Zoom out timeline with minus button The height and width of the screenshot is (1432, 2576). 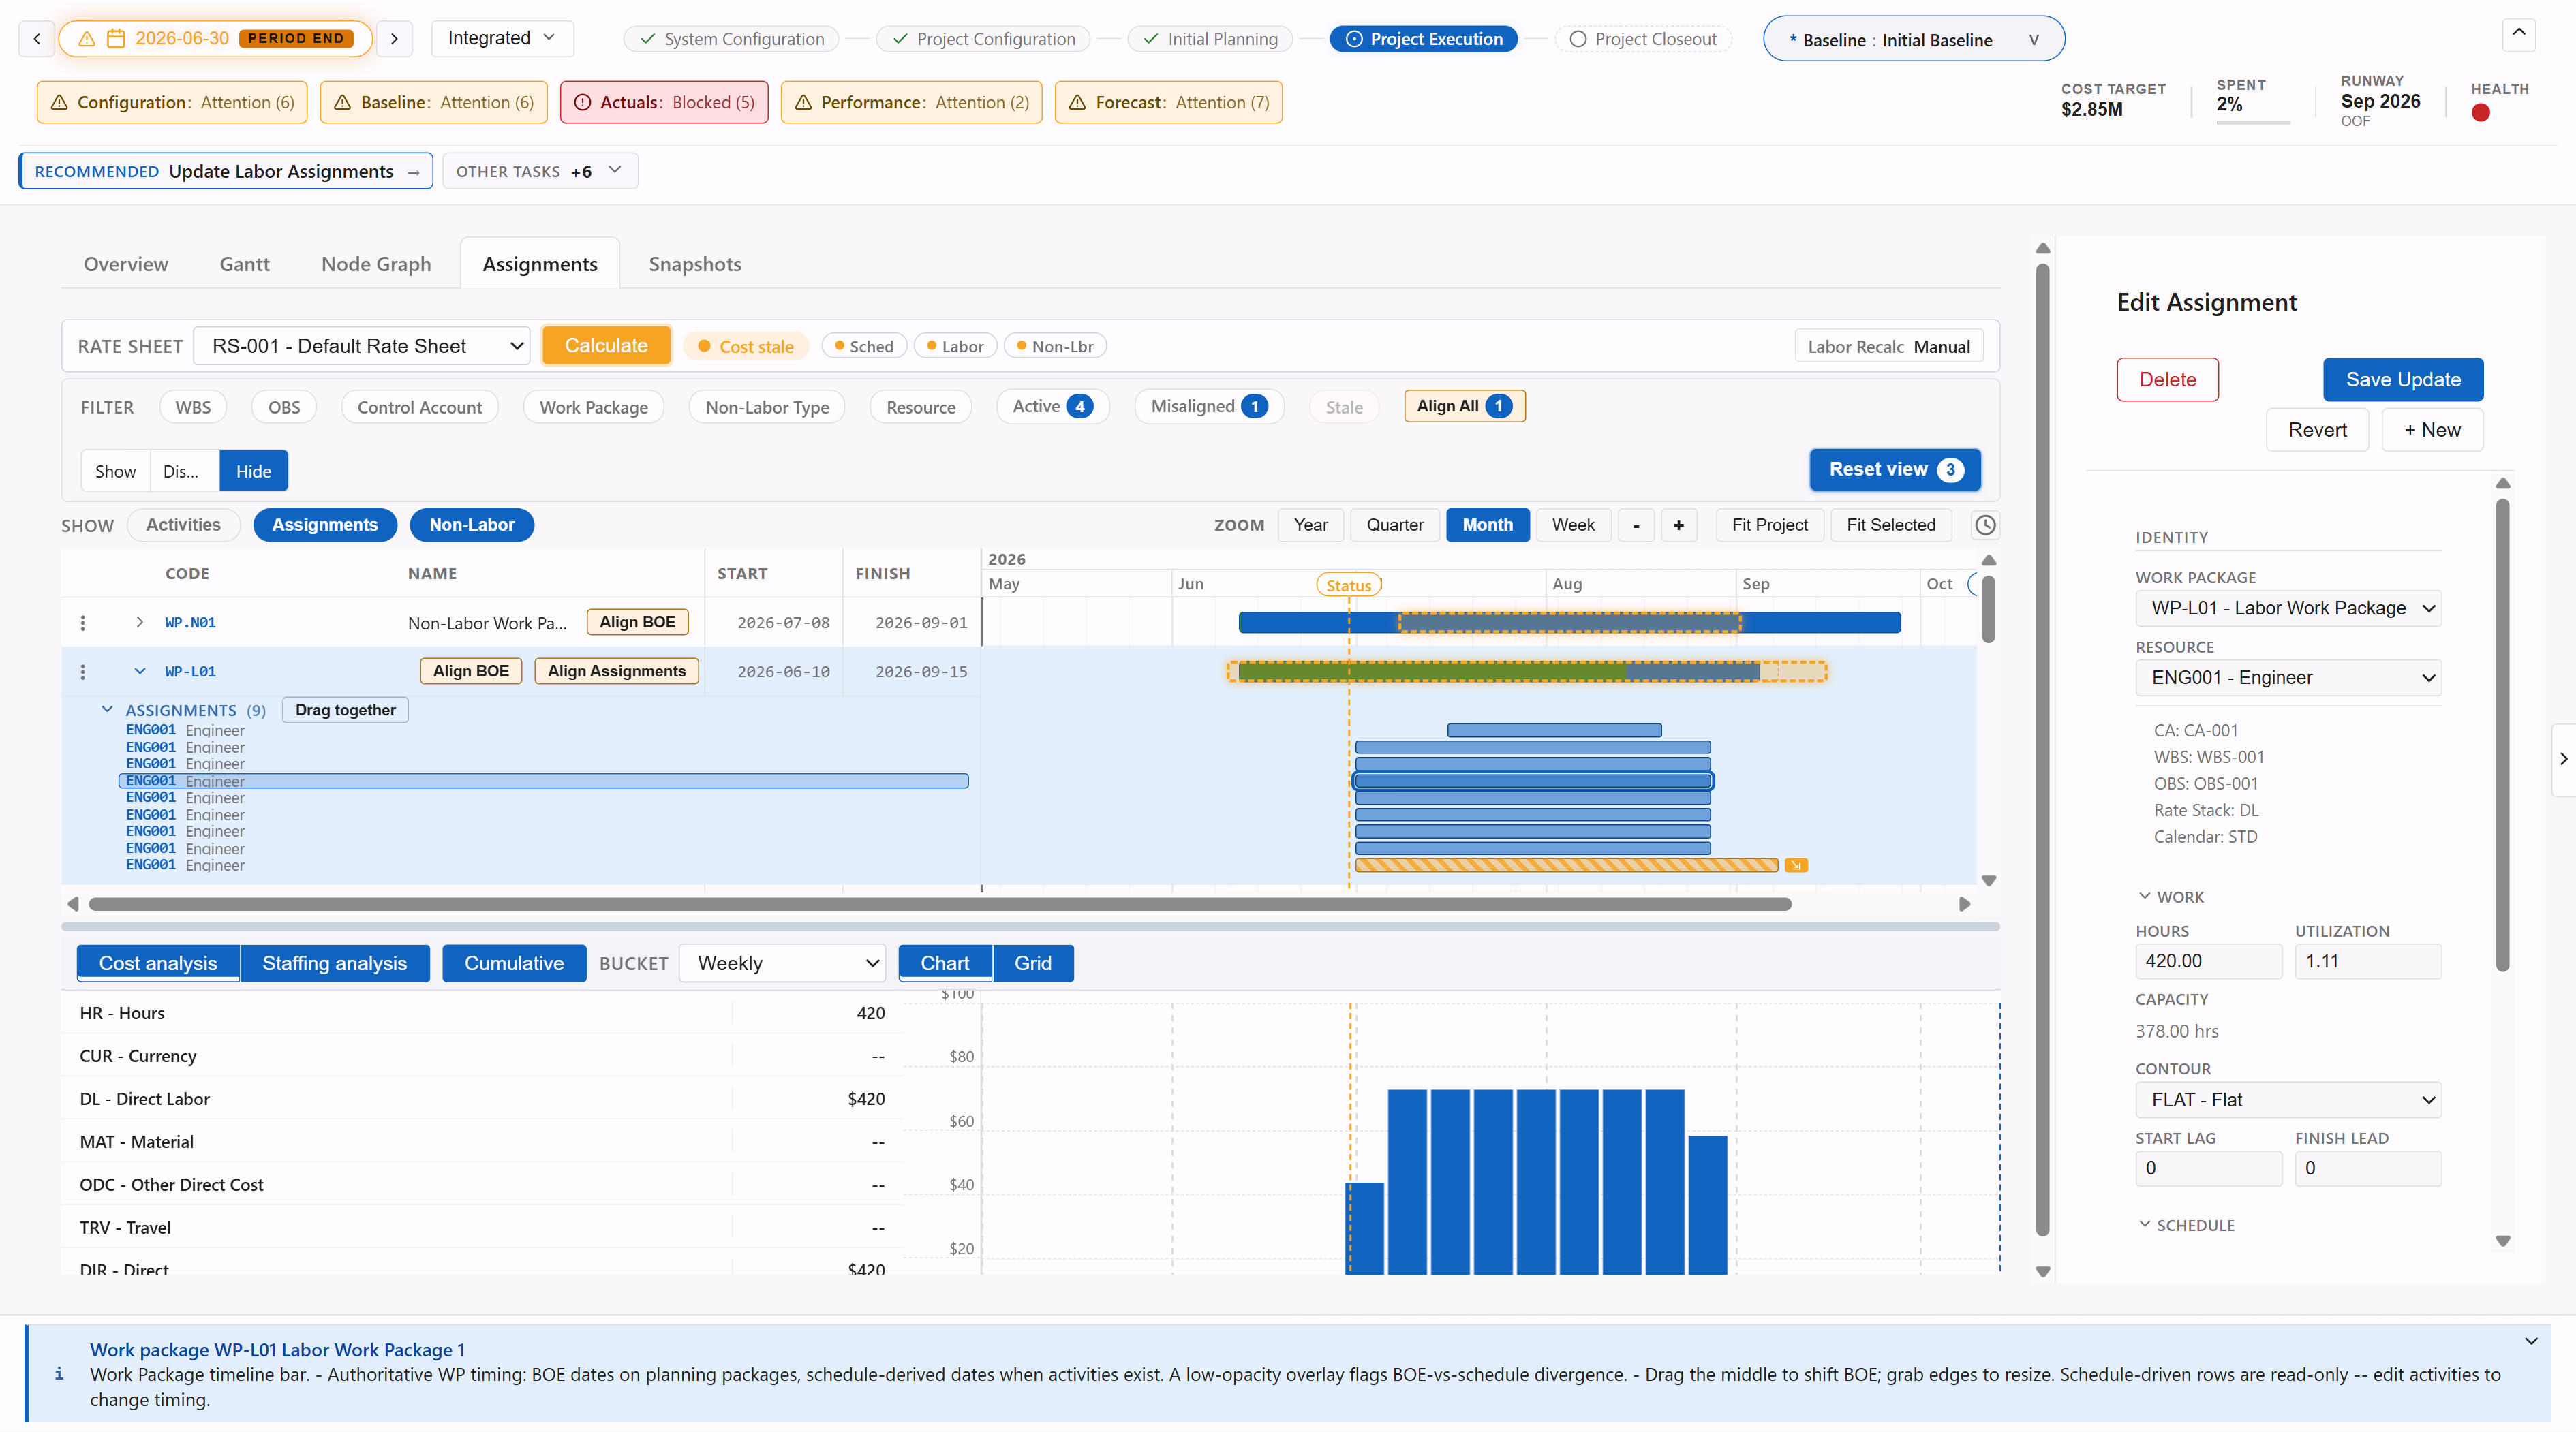[1636, 525]
